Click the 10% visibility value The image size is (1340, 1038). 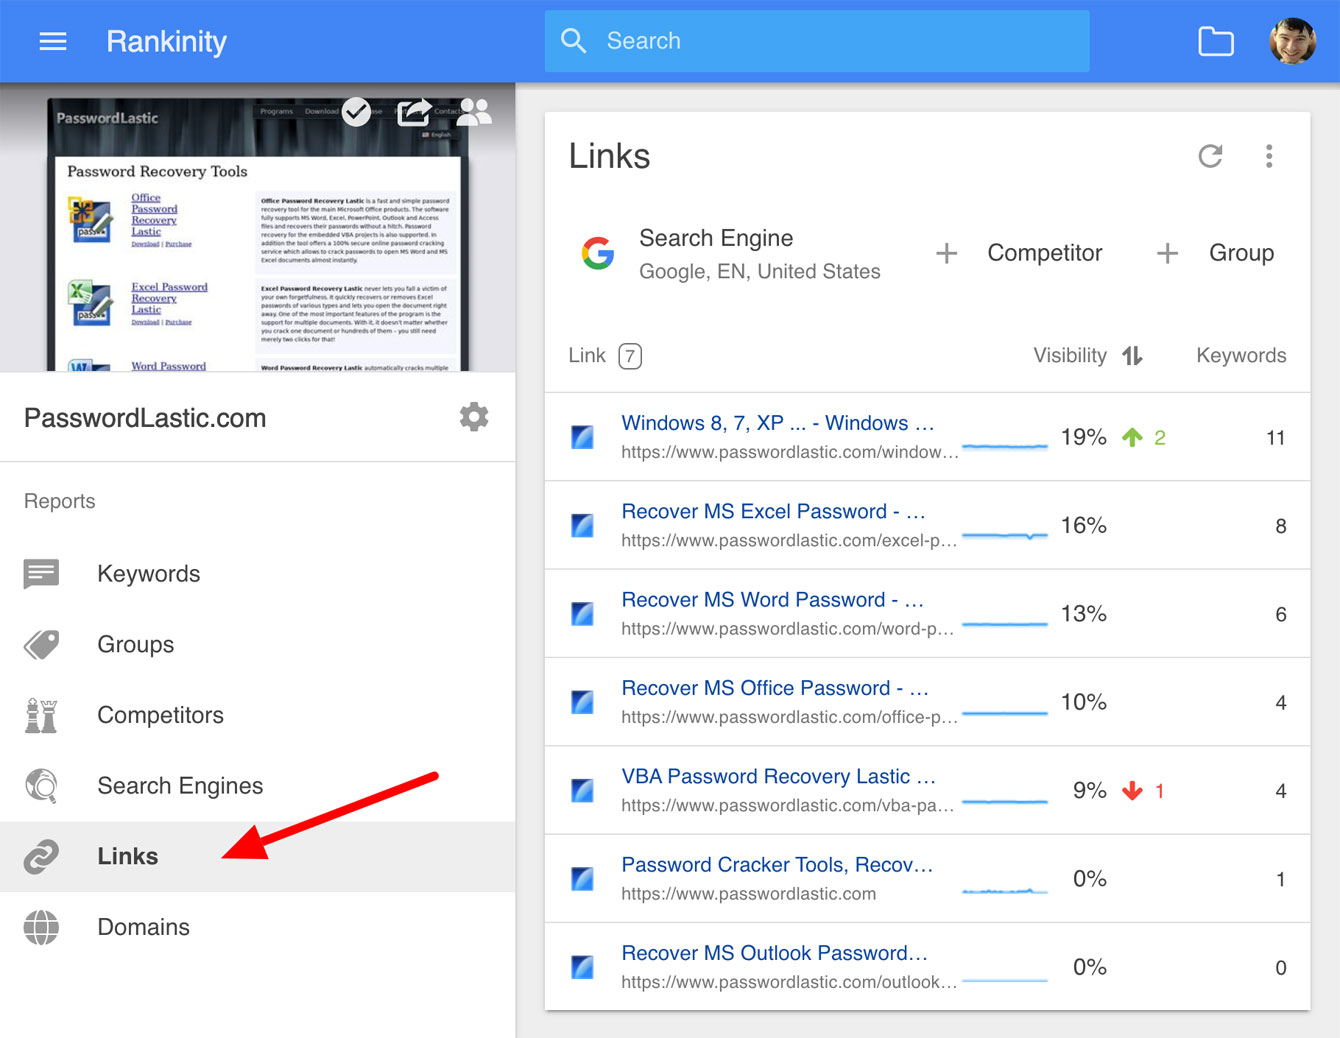point(1084,702)
